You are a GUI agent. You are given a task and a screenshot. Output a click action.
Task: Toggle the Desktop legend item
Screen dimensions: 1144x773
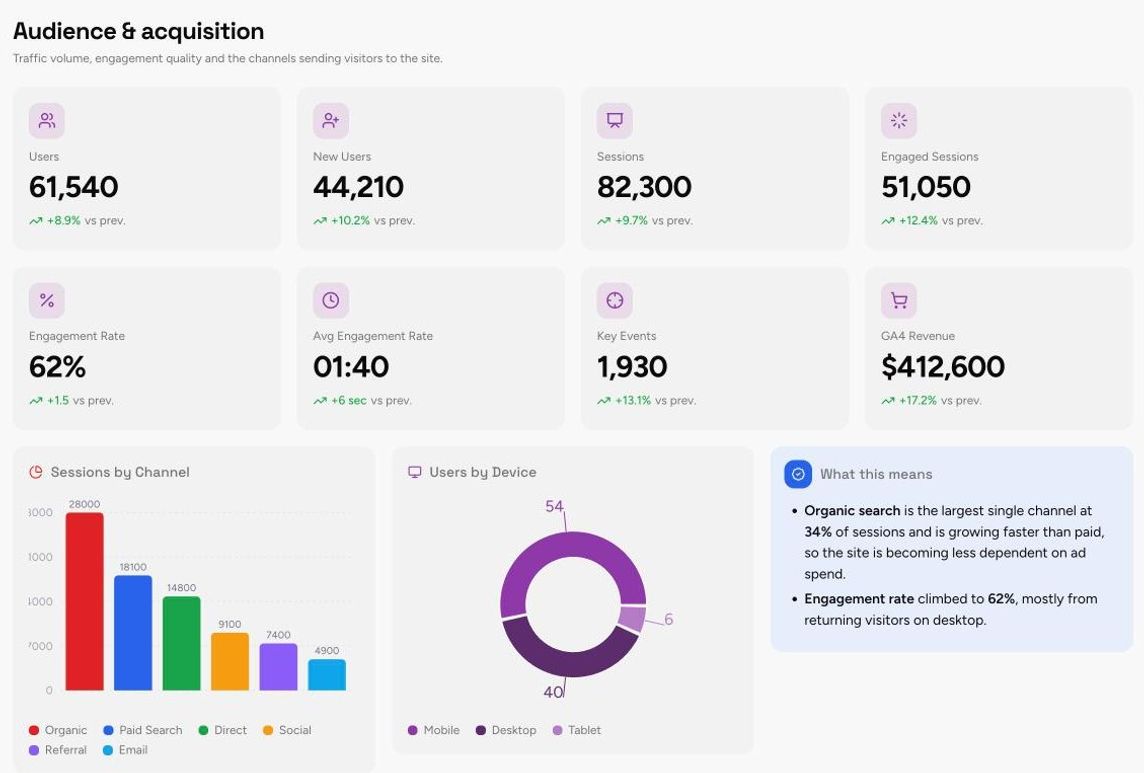click(506, 730)
